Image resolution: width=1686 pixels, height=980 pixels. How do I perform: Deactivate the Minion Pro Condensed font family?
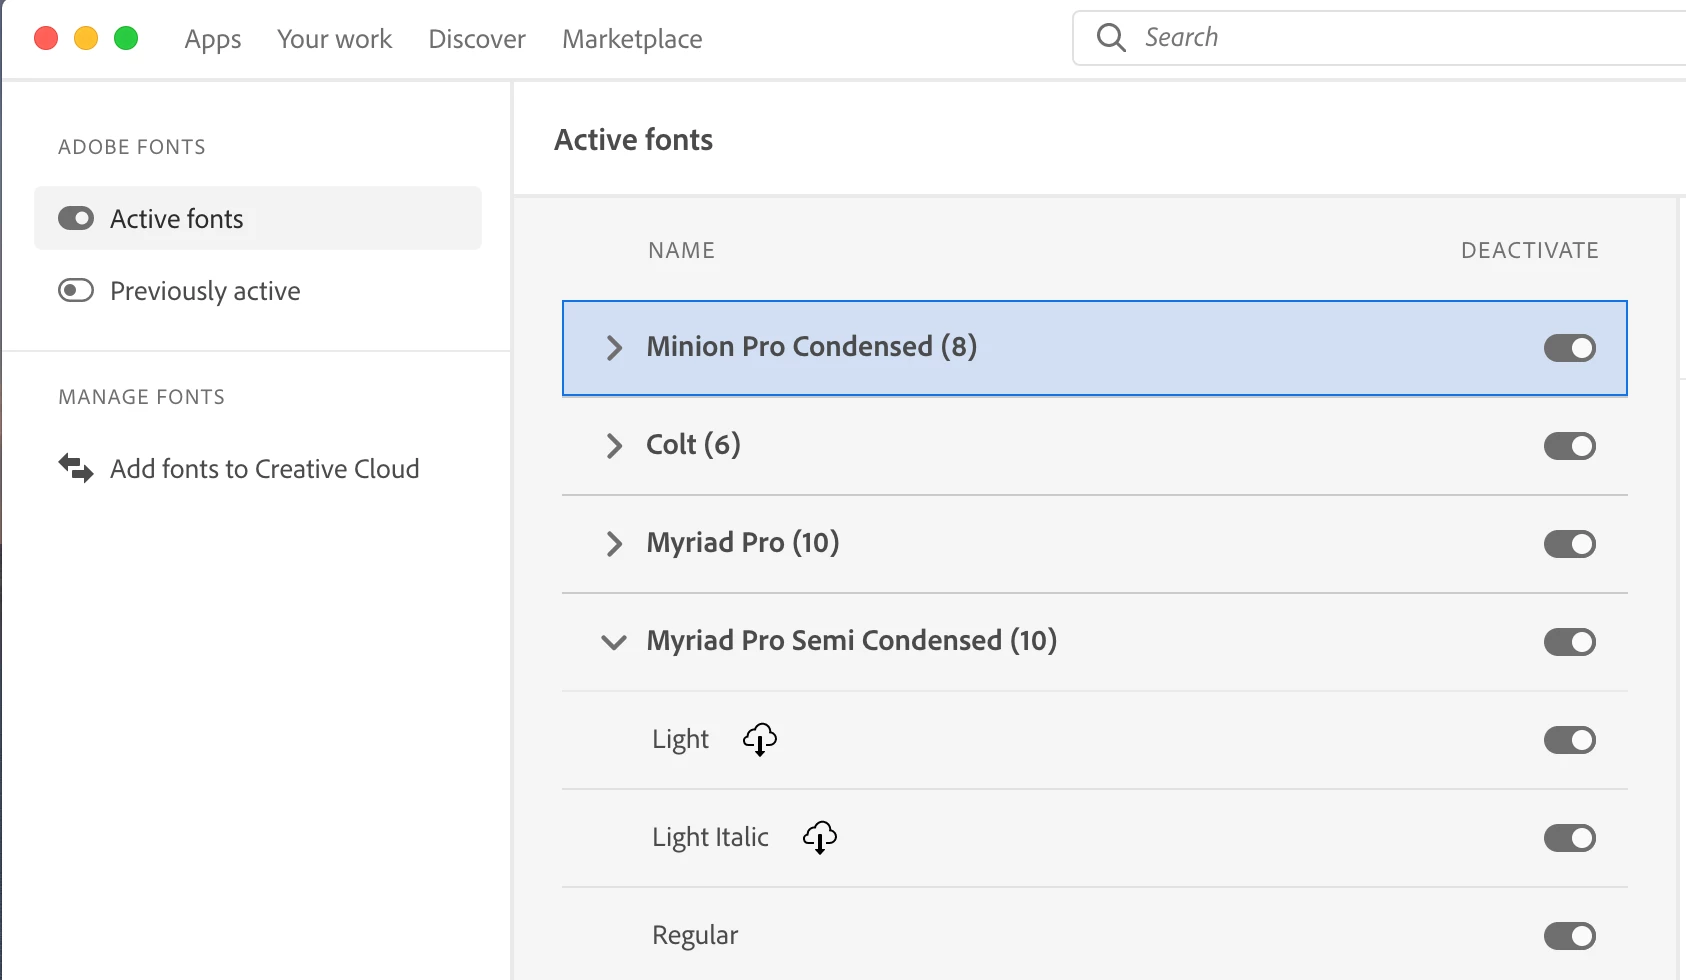(x=1569, y=348)
